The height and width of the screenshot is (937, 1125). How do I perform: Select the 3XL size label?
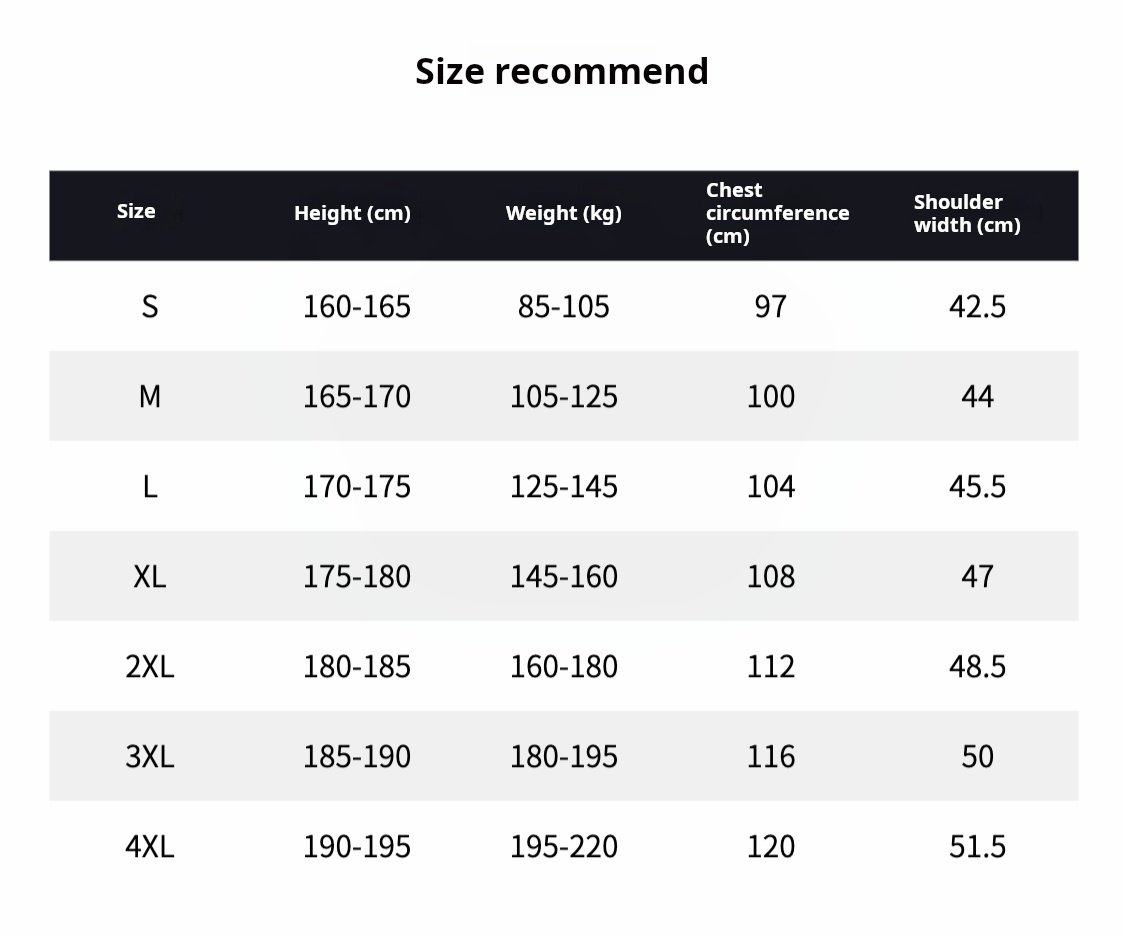pyautogui.click(x=149, y=757)
